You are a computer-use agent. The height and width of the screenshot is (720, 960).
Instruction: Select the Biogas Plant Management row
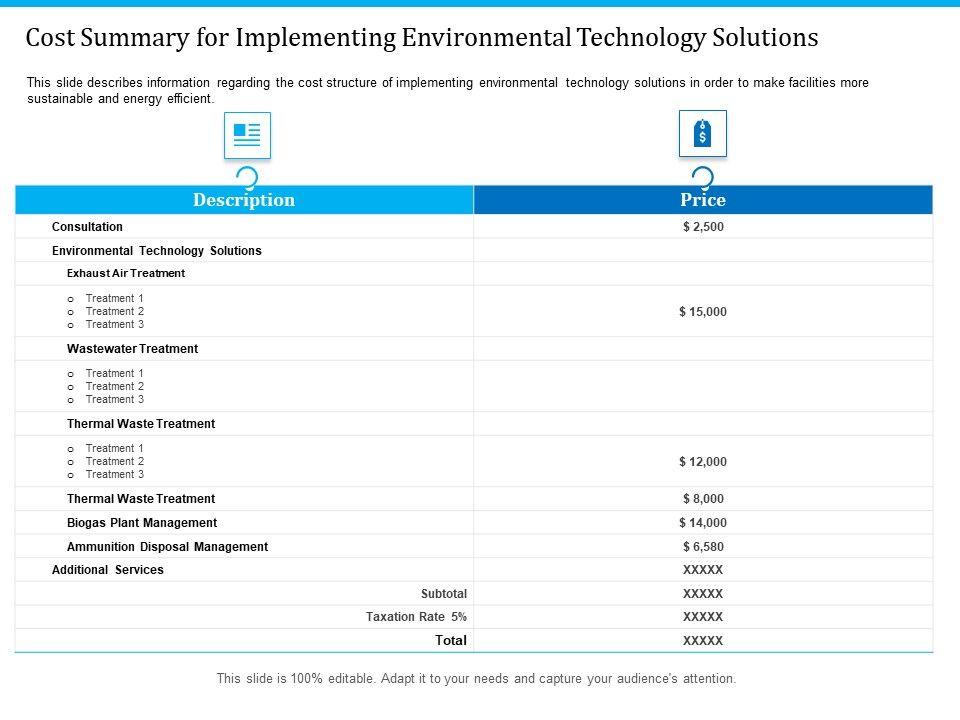(x=141, y=523)
